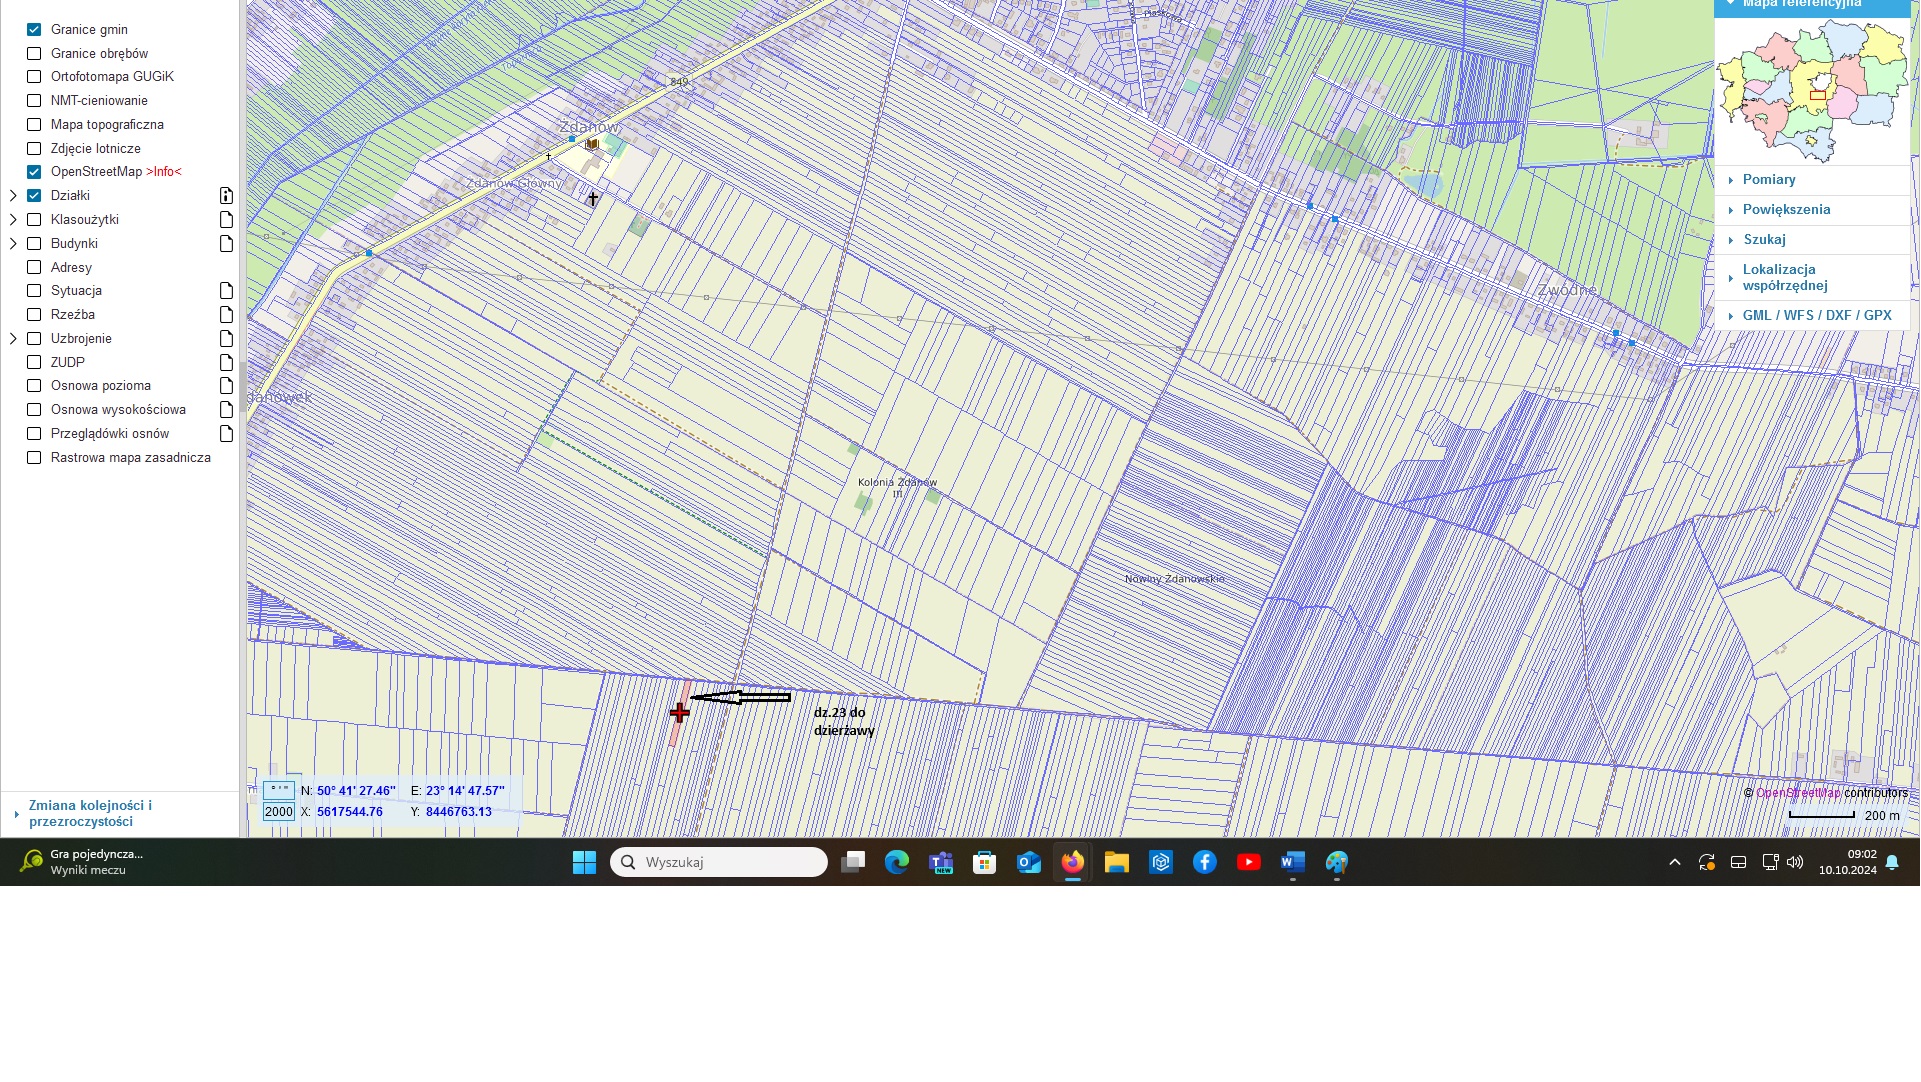This screenshot has height=1082, width=1921.
Task: Click coordinate format degrees button
Action: coord(279,790)
